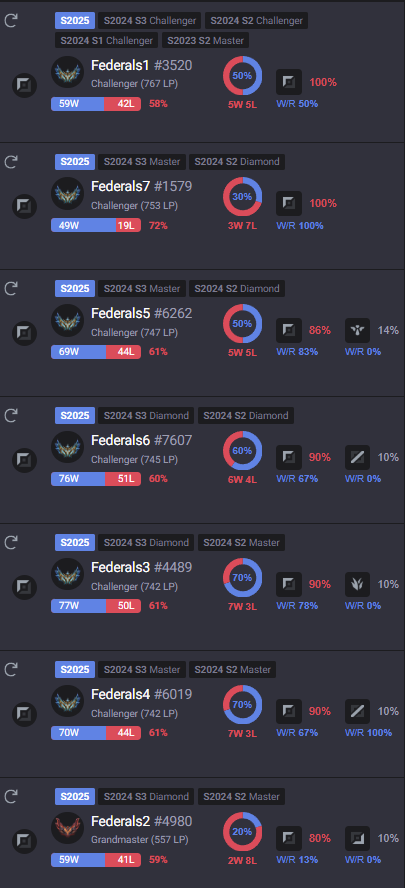Click Federals7's 49W 19L win bar

pos(96,225)
